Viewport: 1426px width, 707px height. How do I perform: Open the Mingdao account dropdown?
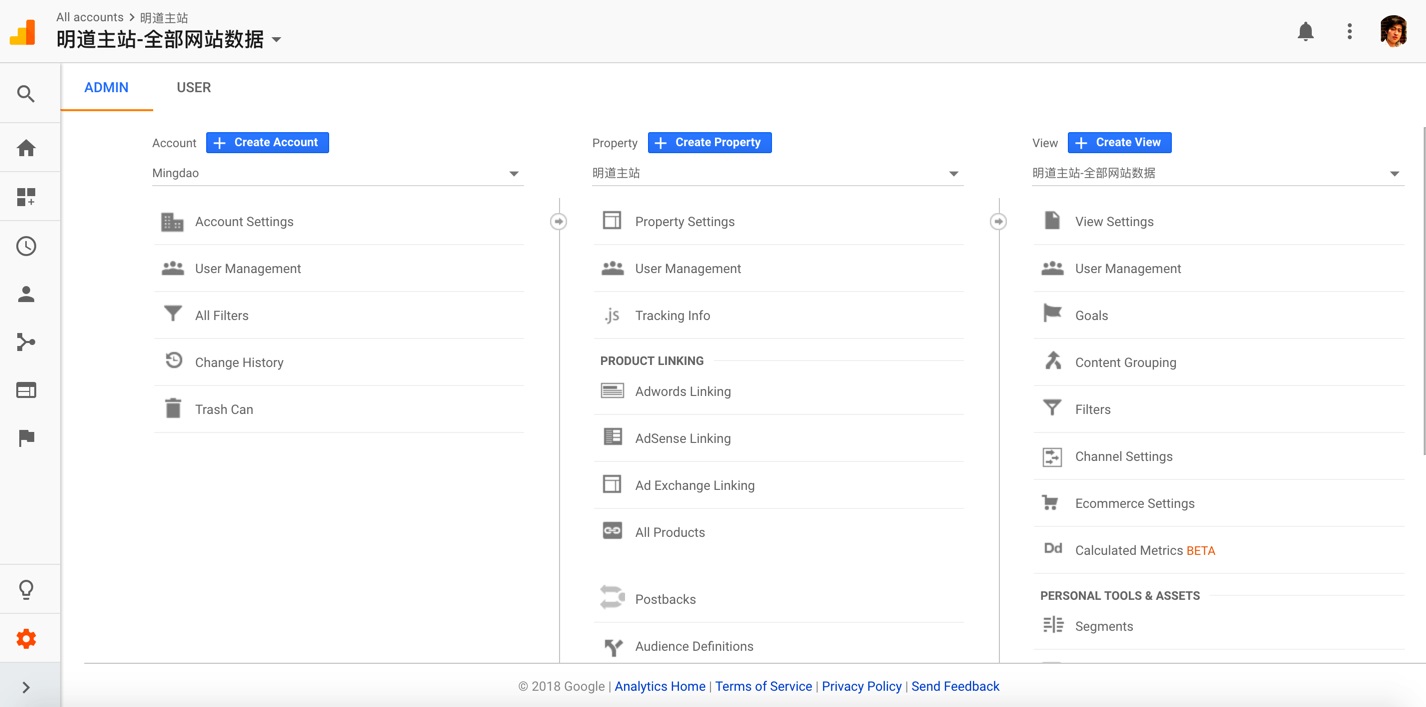337,173
